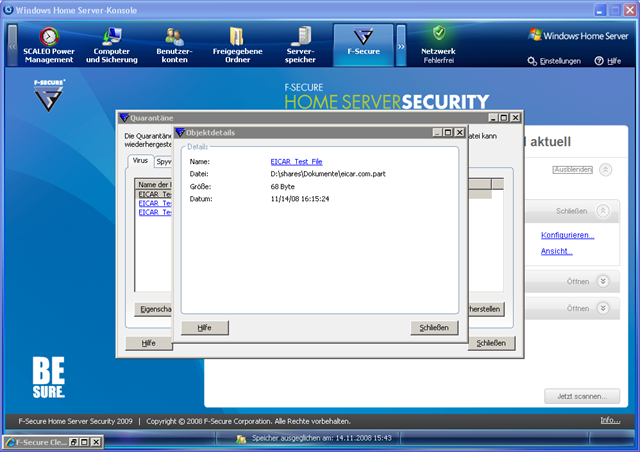Expand second Öffnen section chevron

tap(603, 308)
